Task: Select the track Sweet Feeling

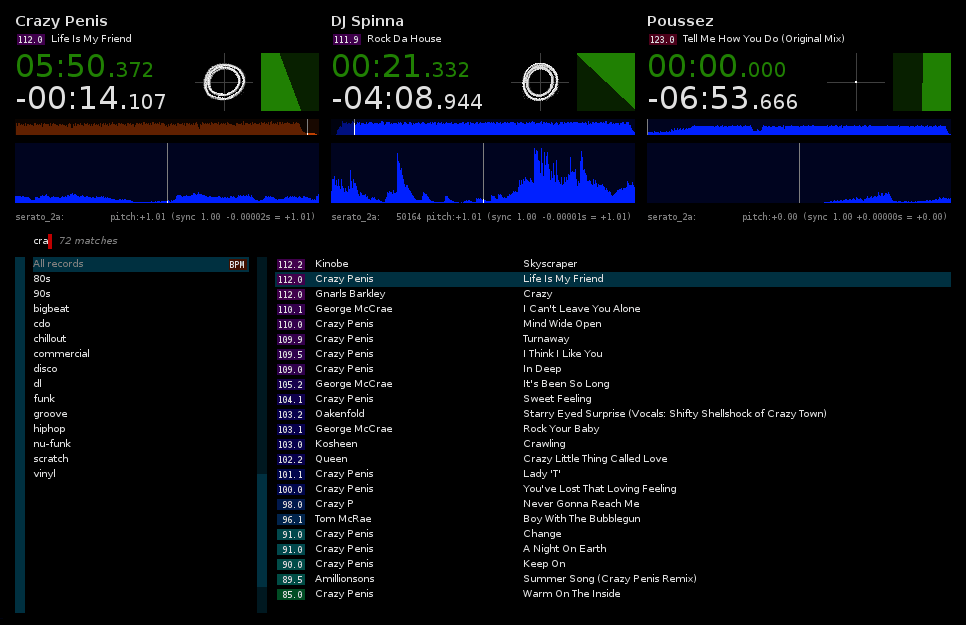Action: (x=613, y=399)
